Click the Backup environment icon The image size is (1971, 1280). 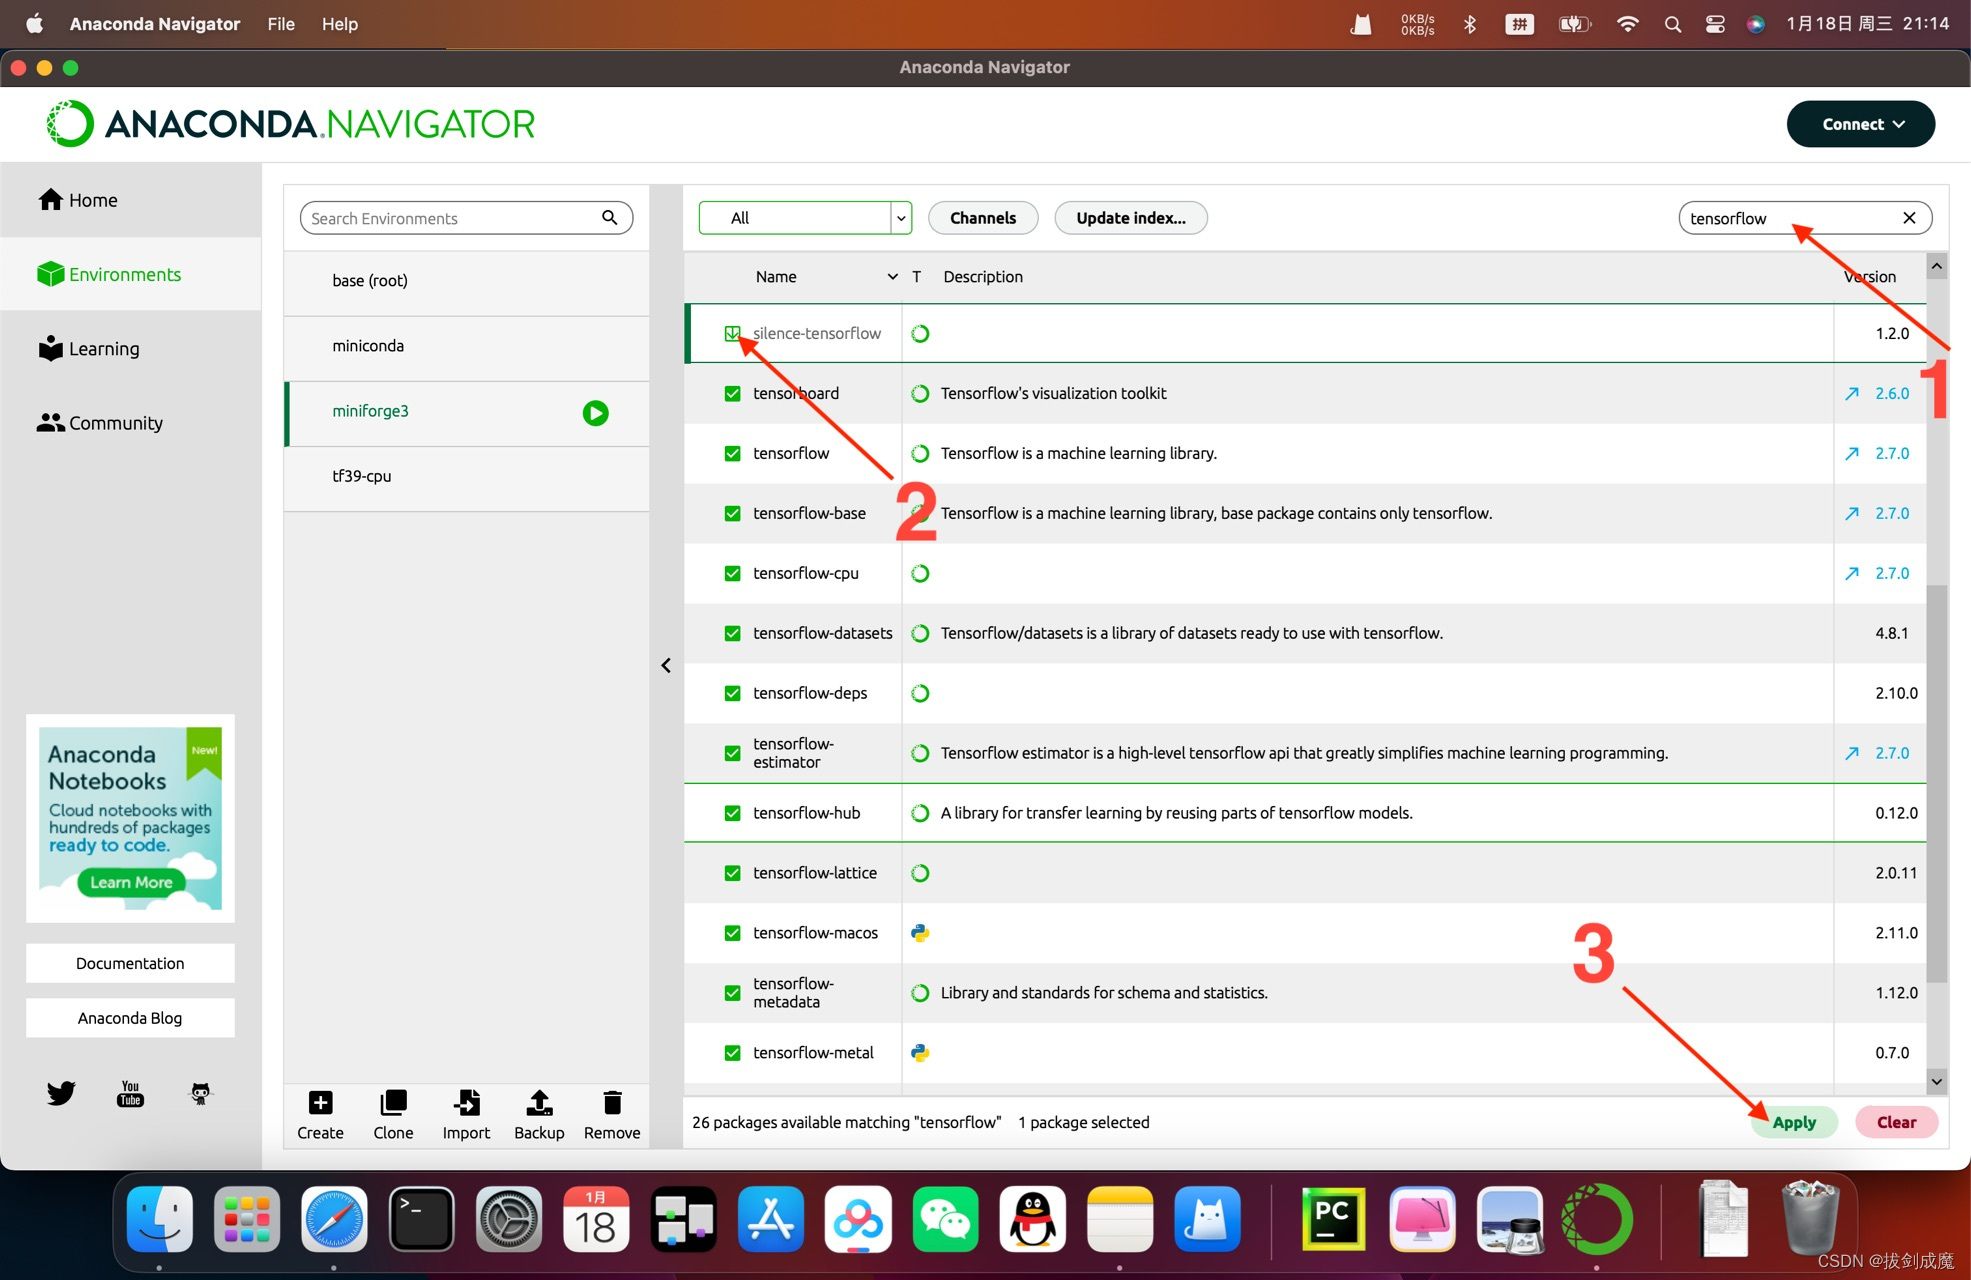[539, 1103]
